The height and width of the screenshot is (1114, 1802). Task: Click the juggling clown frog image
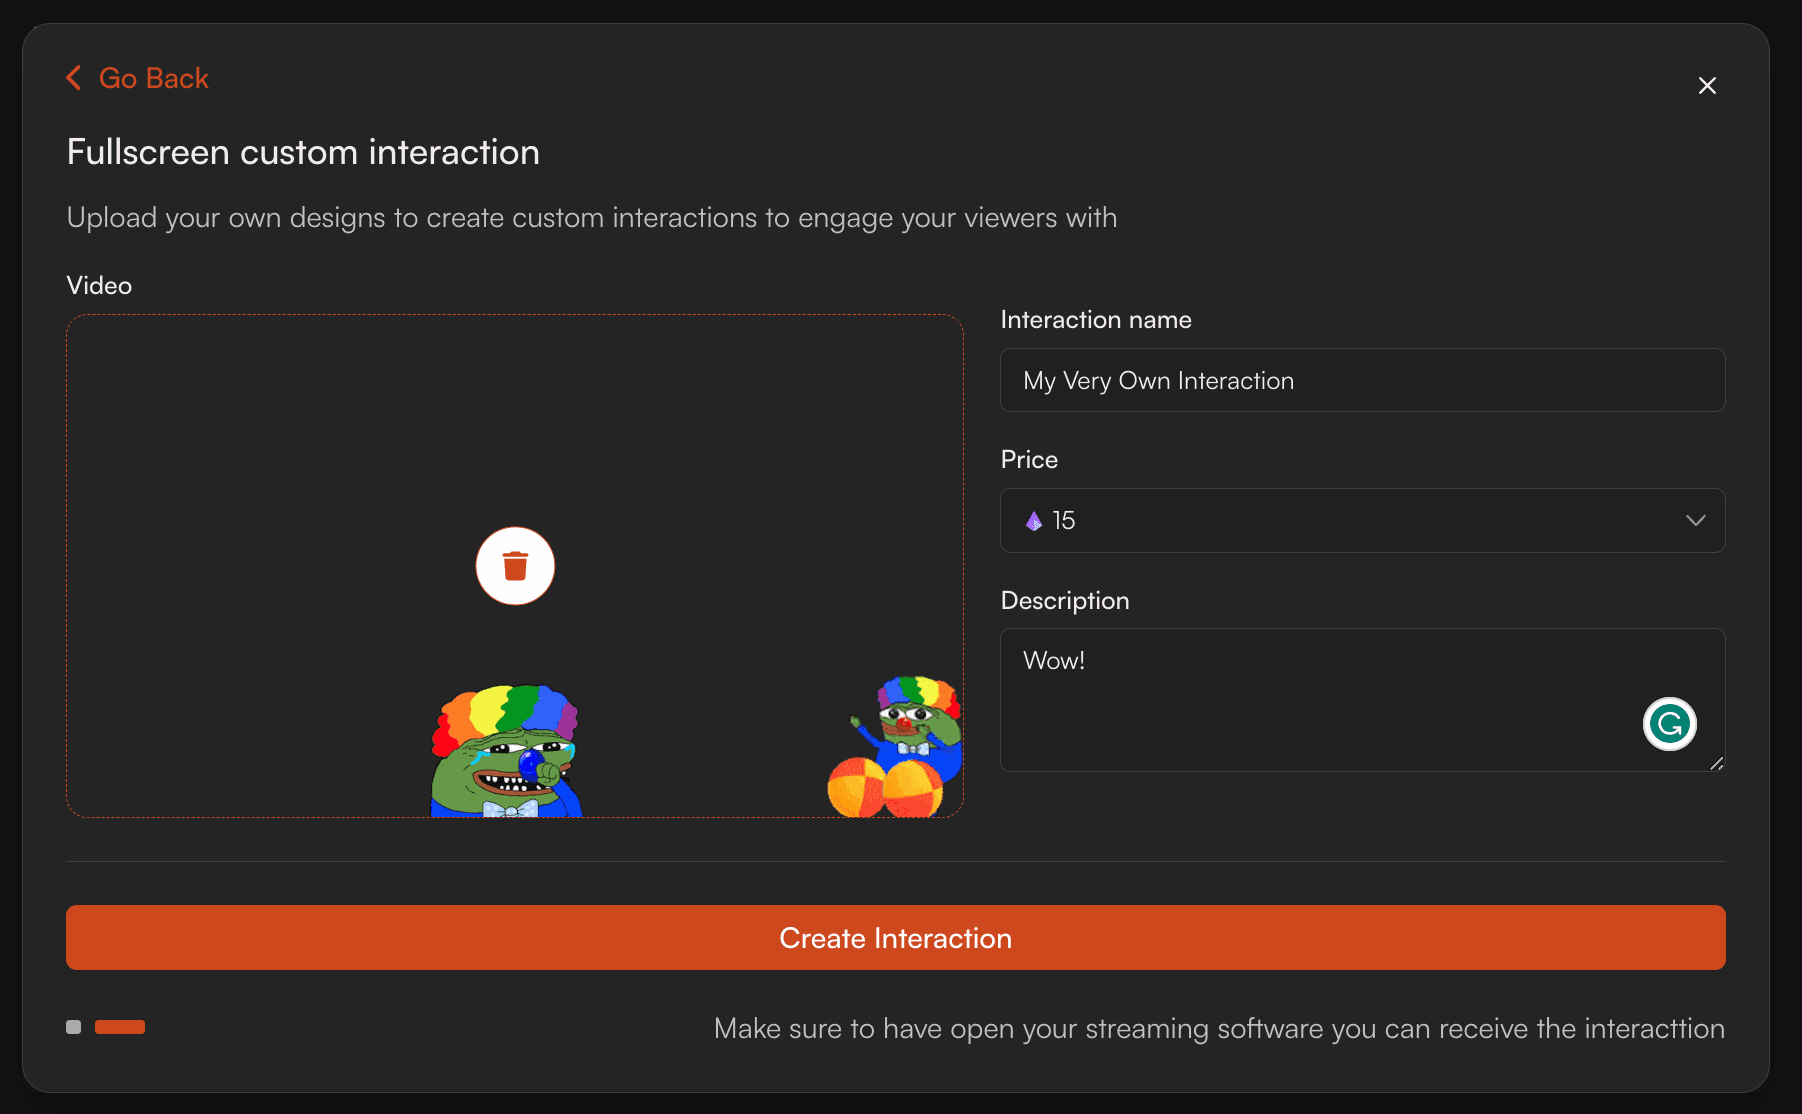pyautogui.click(x=897, y=749)
